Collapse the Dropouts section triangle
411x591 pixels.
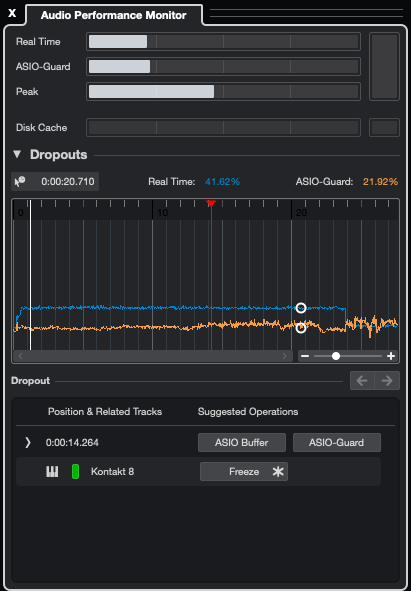[x=17, y=154]
